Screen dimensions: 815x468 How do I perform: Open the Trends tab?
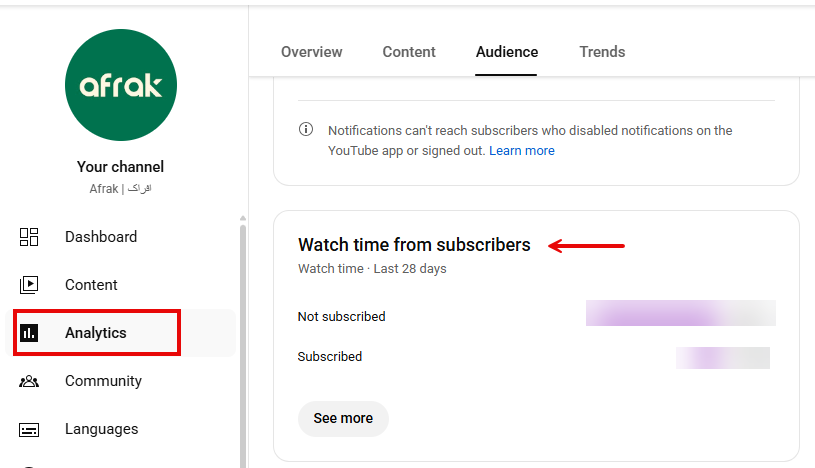[x=602, y=52]
